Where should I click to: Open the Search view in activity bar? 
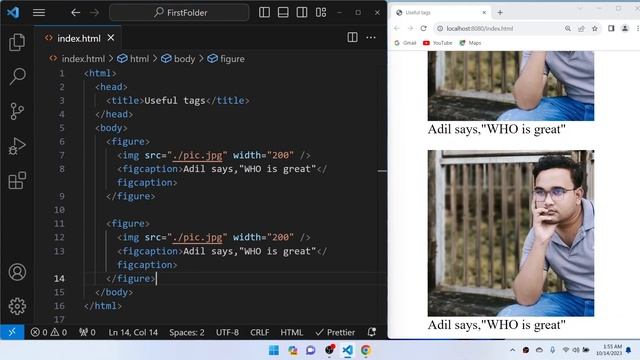pos(17,76)
